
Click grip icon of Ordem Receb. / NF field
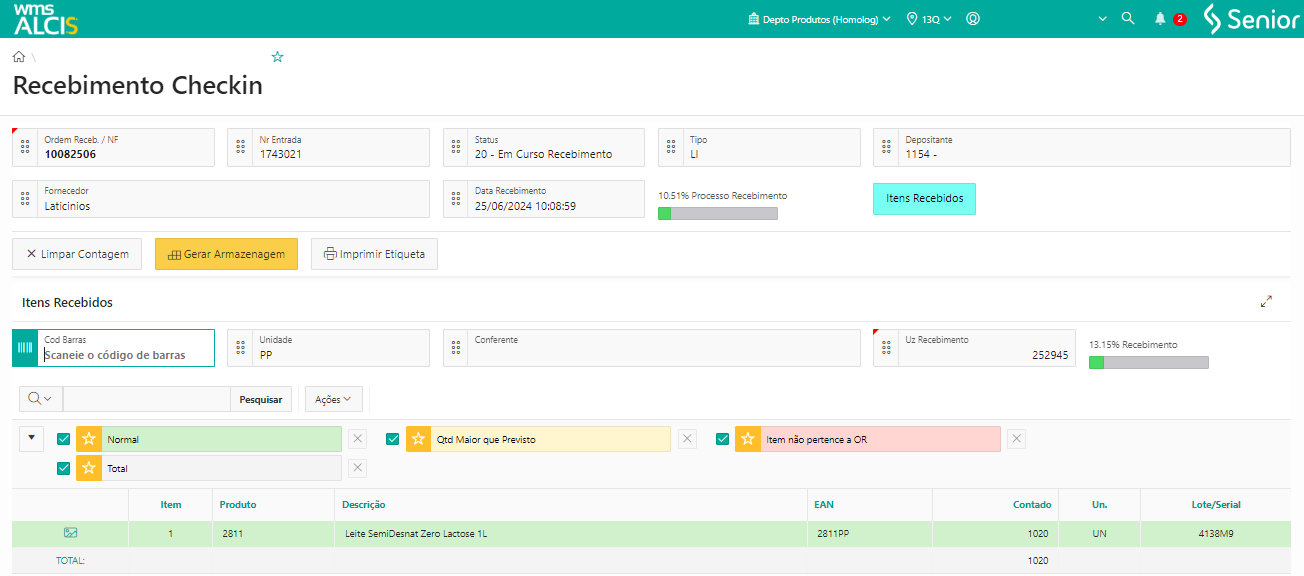[x=25, y=147]
